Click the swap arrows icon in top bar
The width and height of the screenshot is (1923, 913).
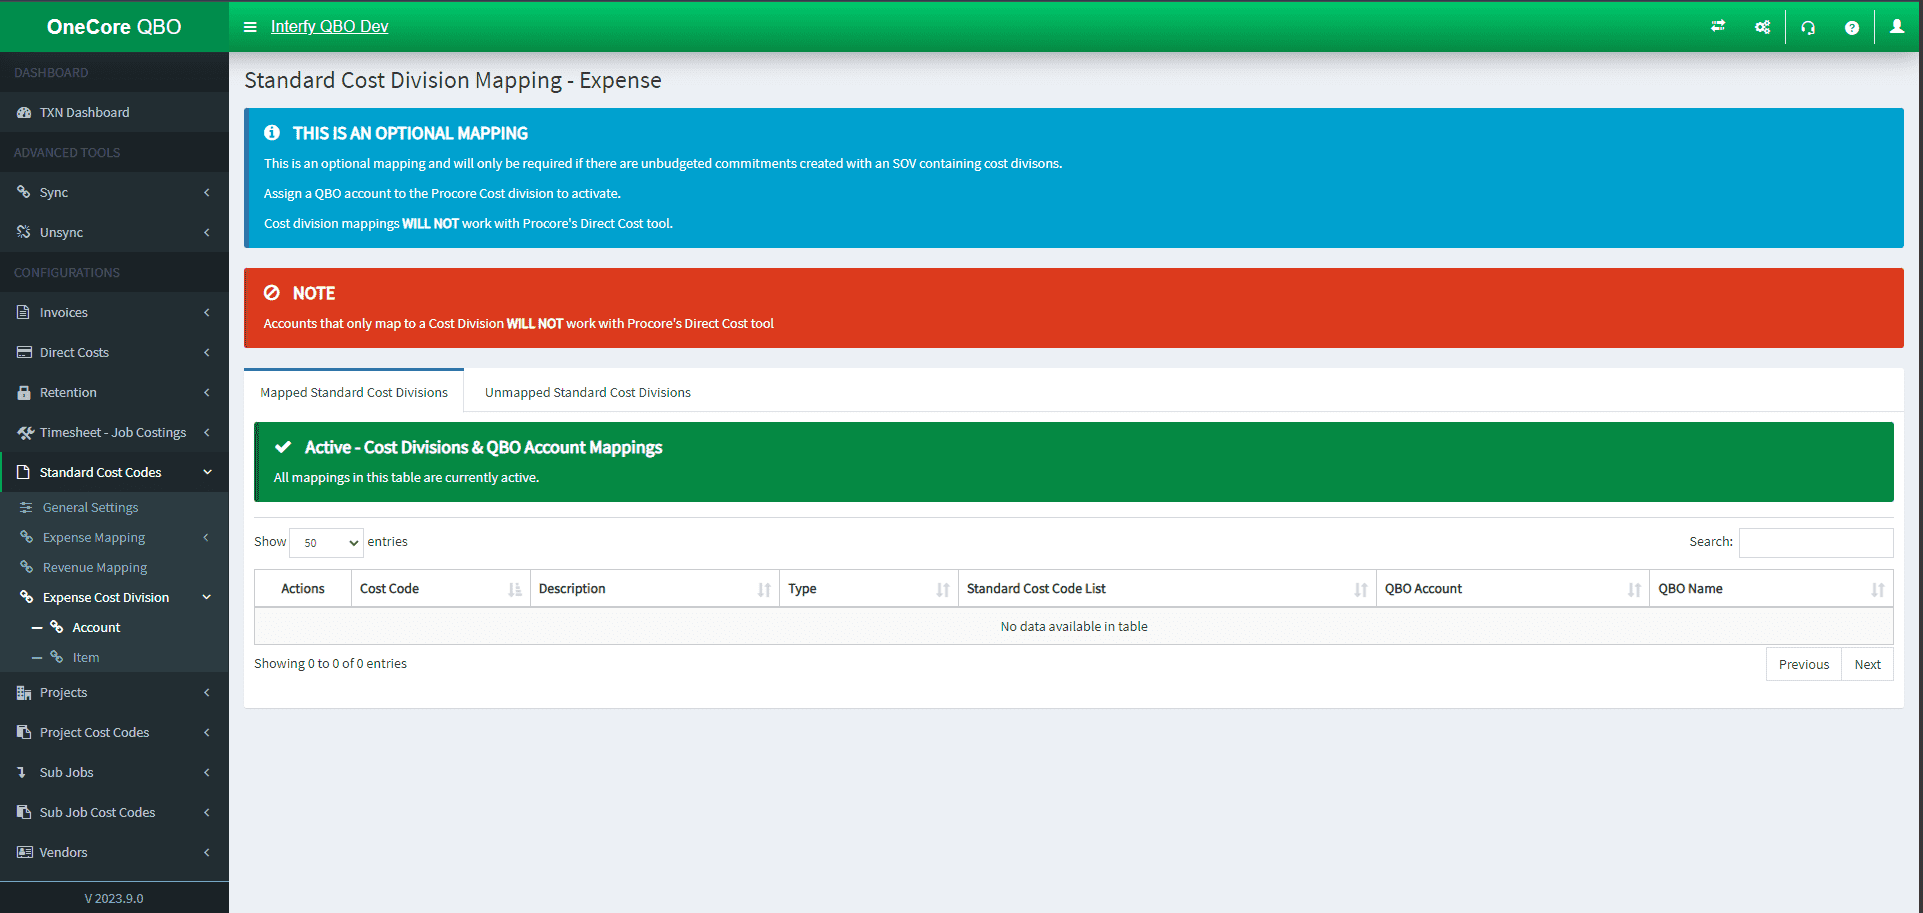(1718, 27)
